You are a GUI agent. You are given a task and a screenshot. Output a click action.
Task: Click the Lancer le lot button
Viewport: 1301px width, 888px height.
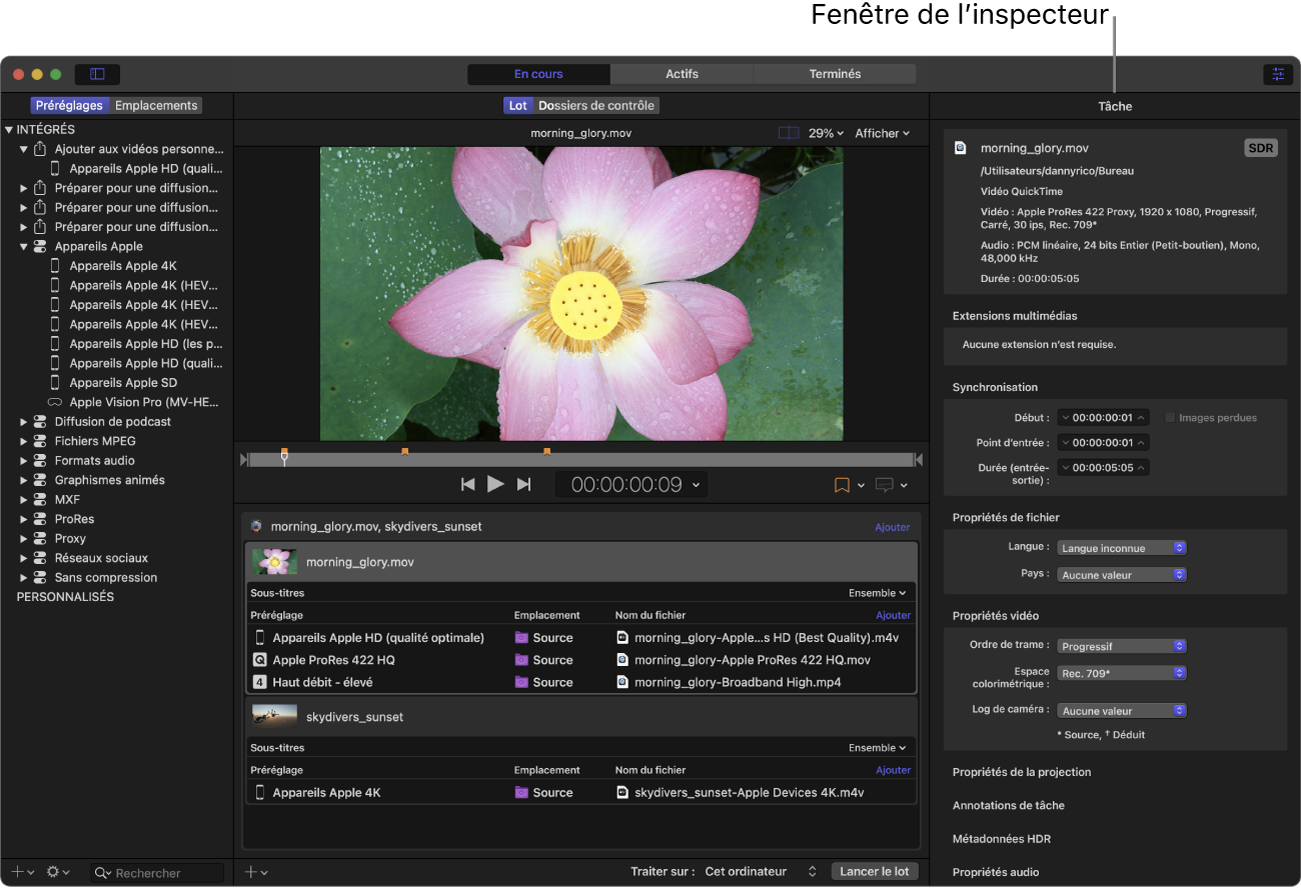pos(874,871)
